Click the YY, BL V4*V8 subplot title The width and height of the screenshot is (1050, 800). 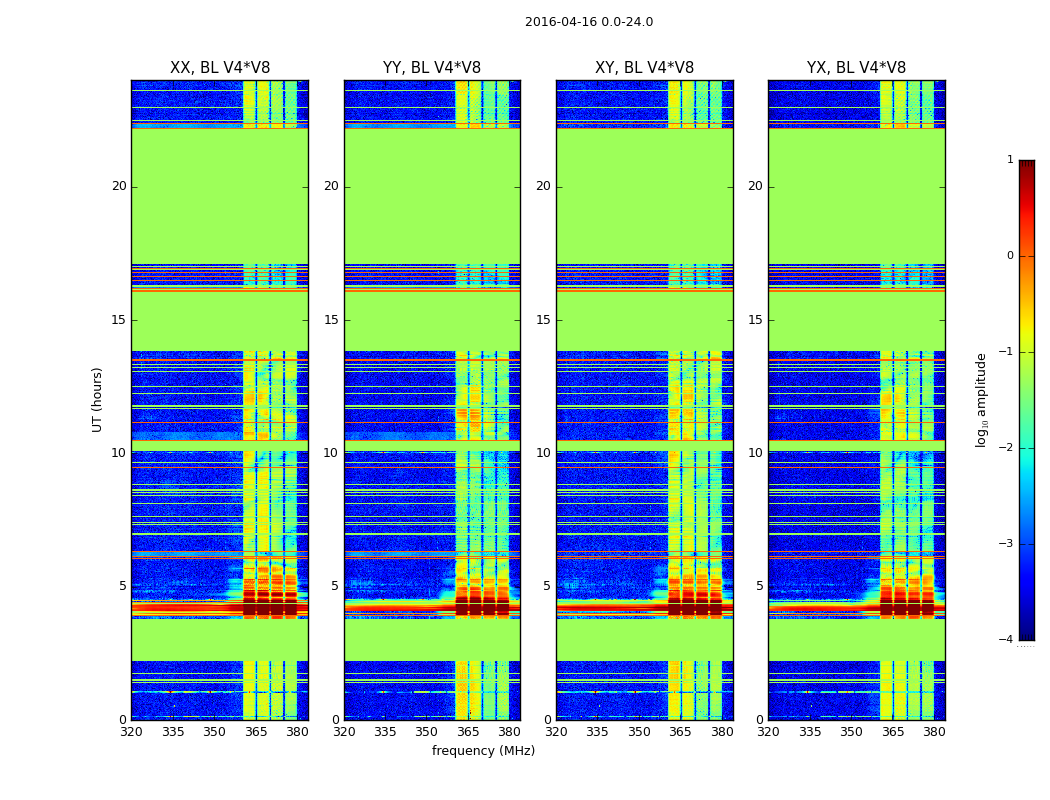432,68
